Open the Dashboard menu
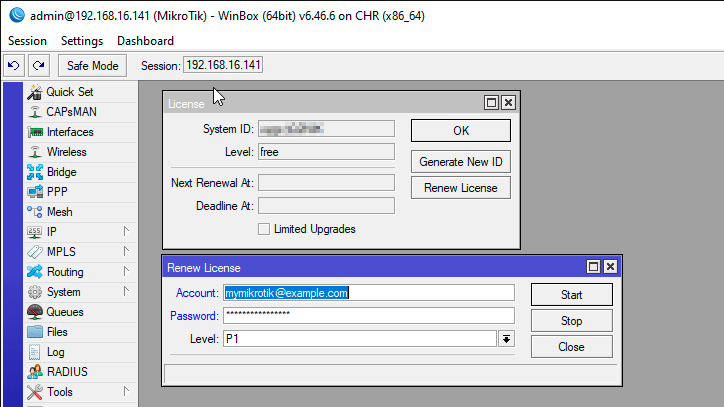 [x=145, y=41]
